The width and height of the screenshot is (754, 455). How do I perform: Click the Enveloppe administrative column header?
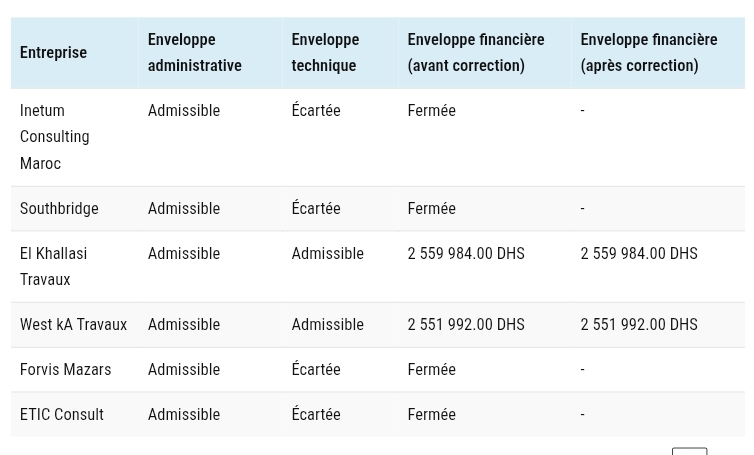pyautogui.click(x=194, y=52)
